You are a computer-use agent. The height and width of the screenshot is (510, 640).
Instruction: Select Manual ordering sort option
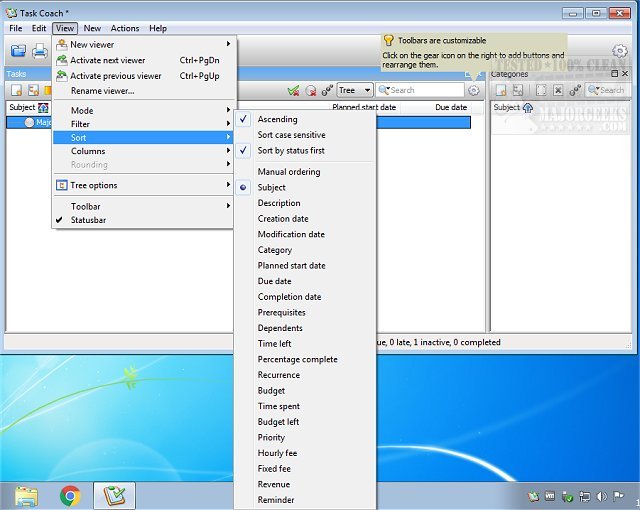tap(305, 172)
